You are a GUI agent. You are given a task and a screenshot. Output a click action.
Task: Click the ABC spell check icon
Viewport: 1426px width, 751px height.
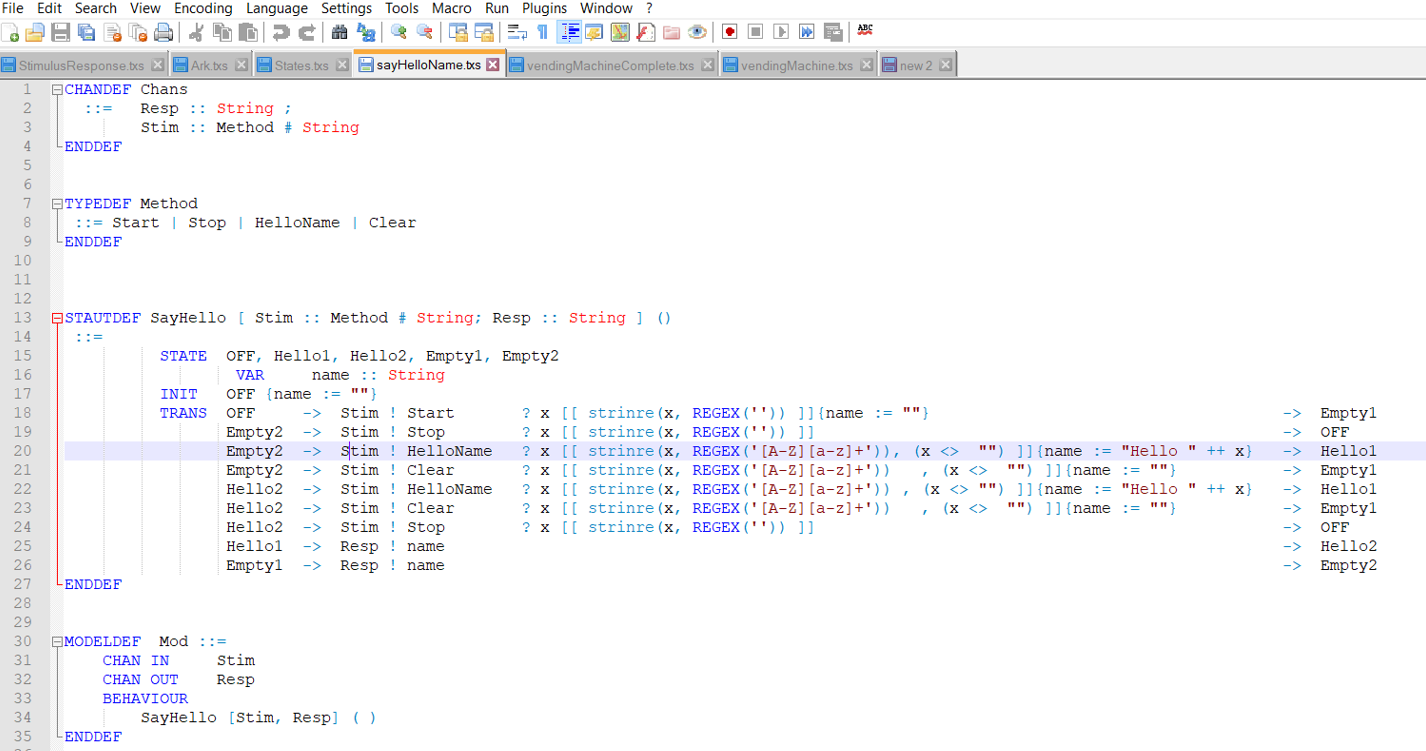[x=865, y=31]
